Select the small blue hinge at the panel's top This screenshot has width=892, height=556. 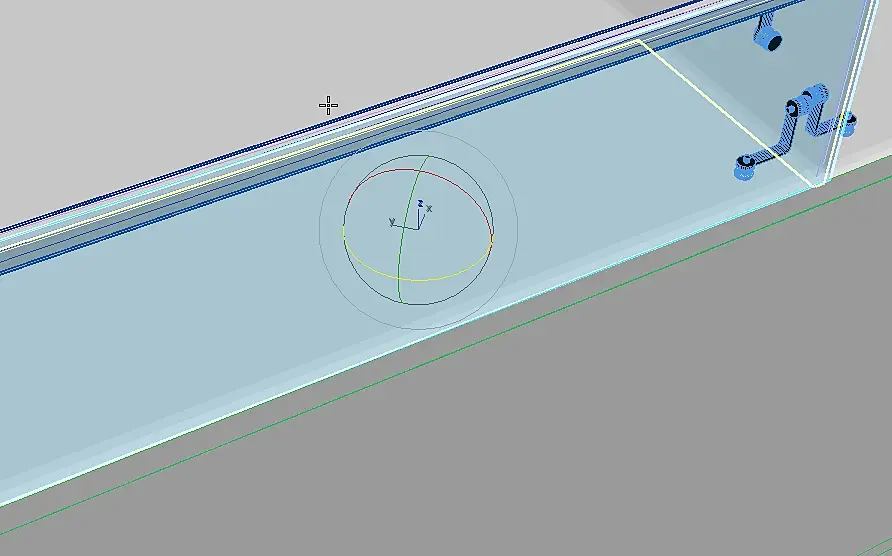click(769, 34)
